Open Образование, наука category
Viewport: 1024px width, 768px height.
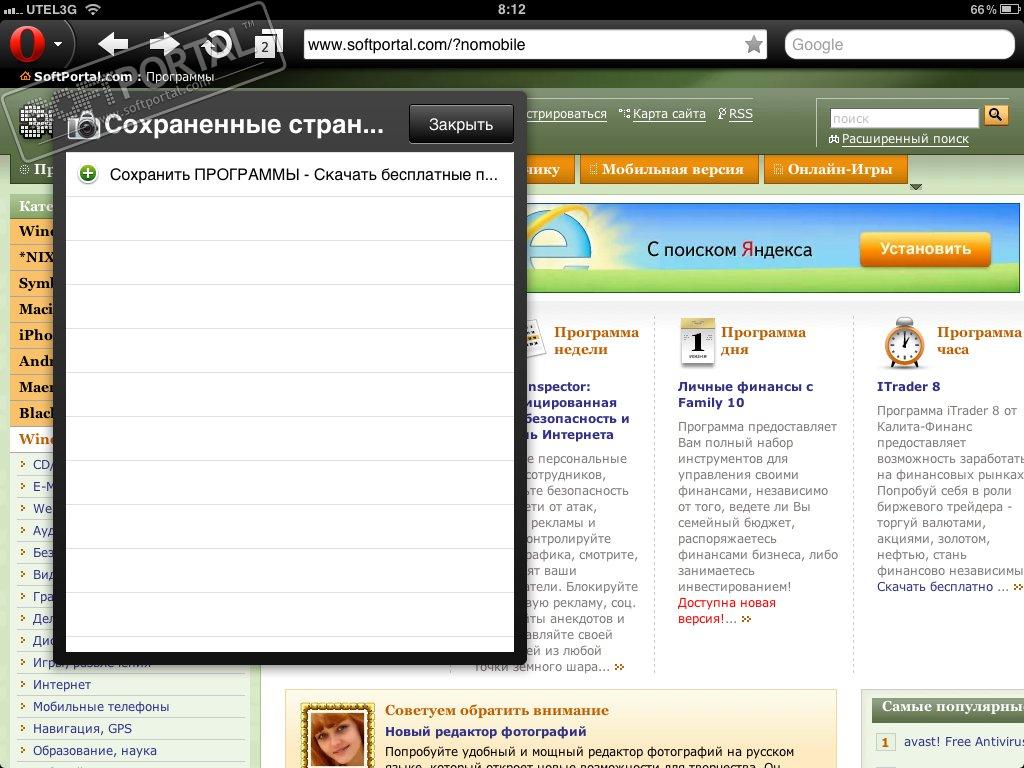pyautogui.click(x=95, y=750)
